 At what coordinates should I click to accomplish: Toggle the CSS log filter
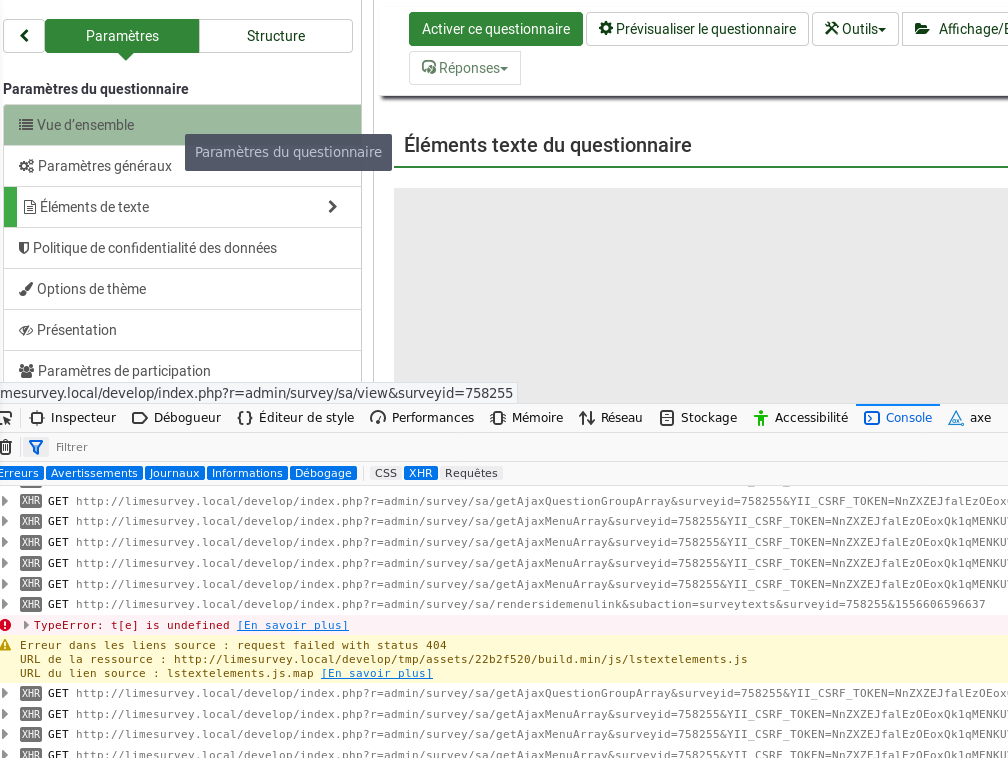(x=386, y=473)
